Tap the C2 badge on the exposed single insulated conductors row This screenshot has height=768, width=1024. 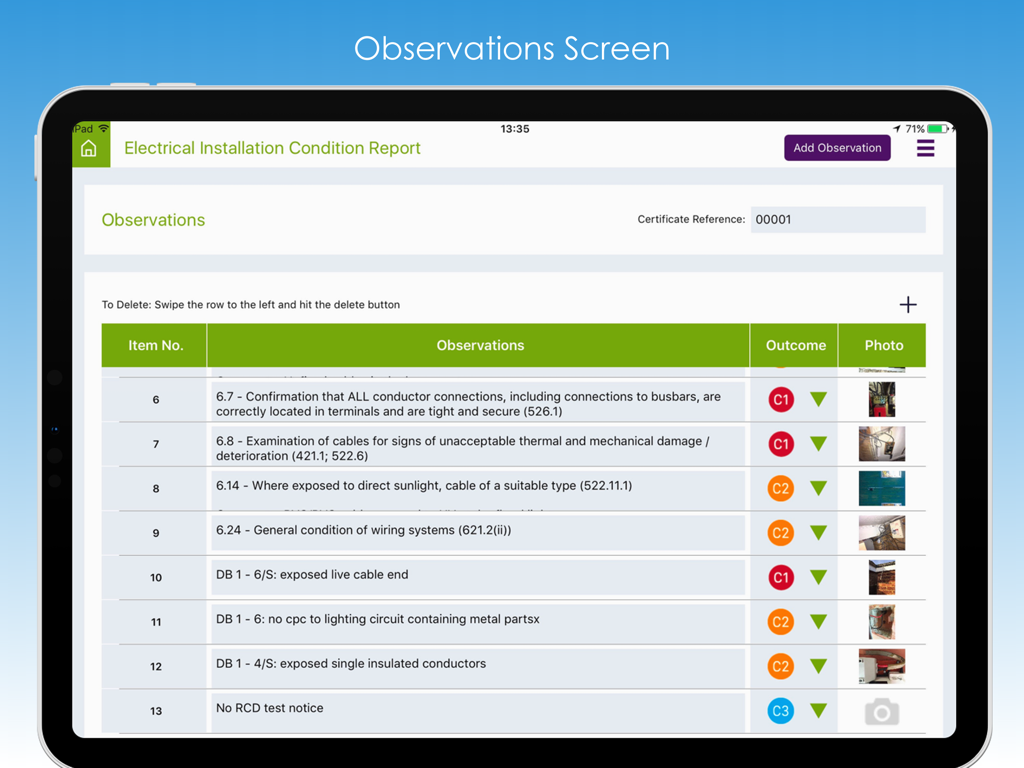780,666
